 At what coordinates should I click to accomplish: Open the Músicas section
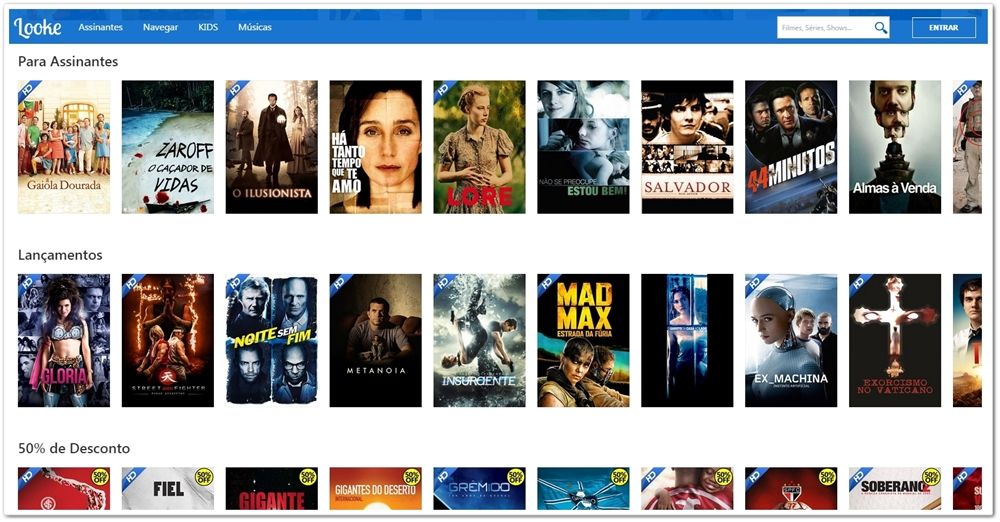coord(254,27)
